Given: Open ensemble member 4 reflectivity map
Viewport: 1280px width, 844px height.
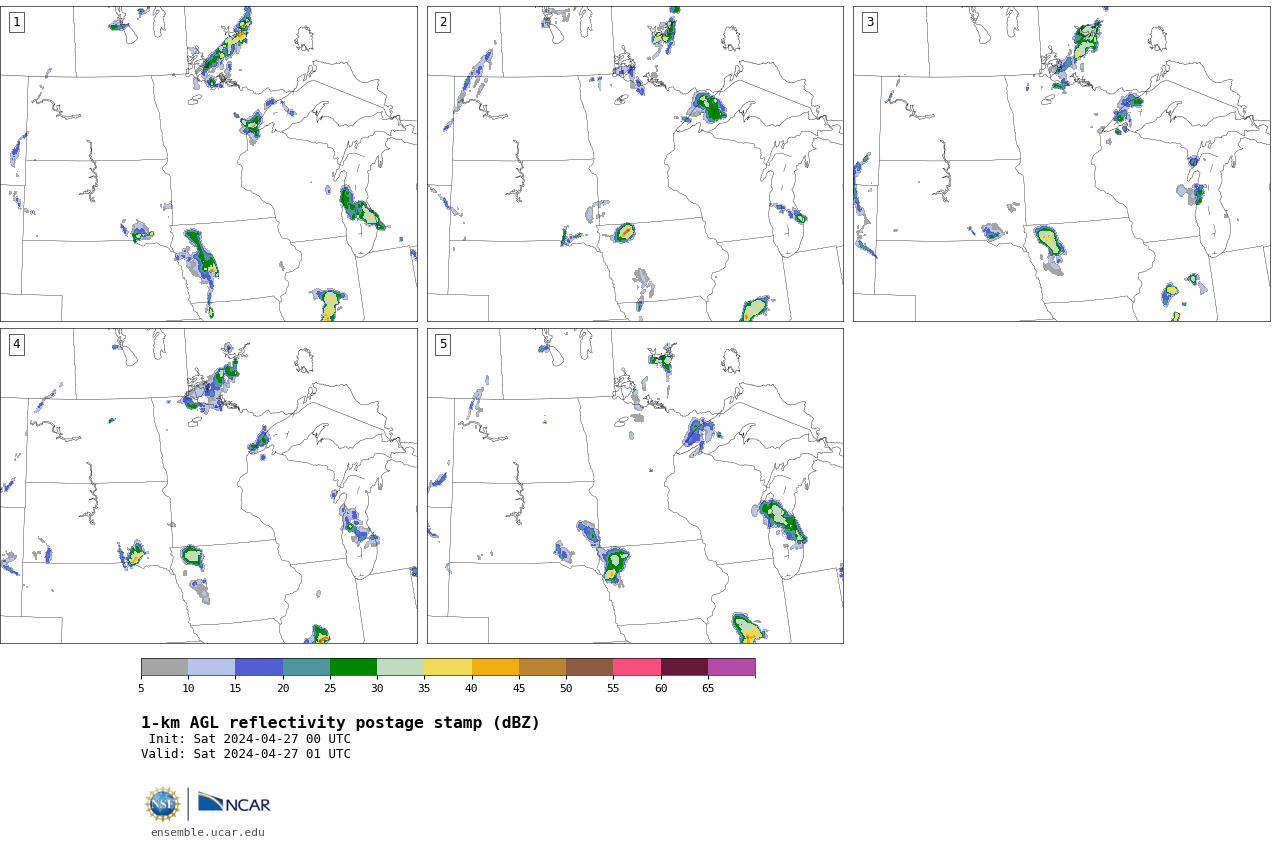Looking at the screenshot, I should pyautogui.click(x=208, y=486).
